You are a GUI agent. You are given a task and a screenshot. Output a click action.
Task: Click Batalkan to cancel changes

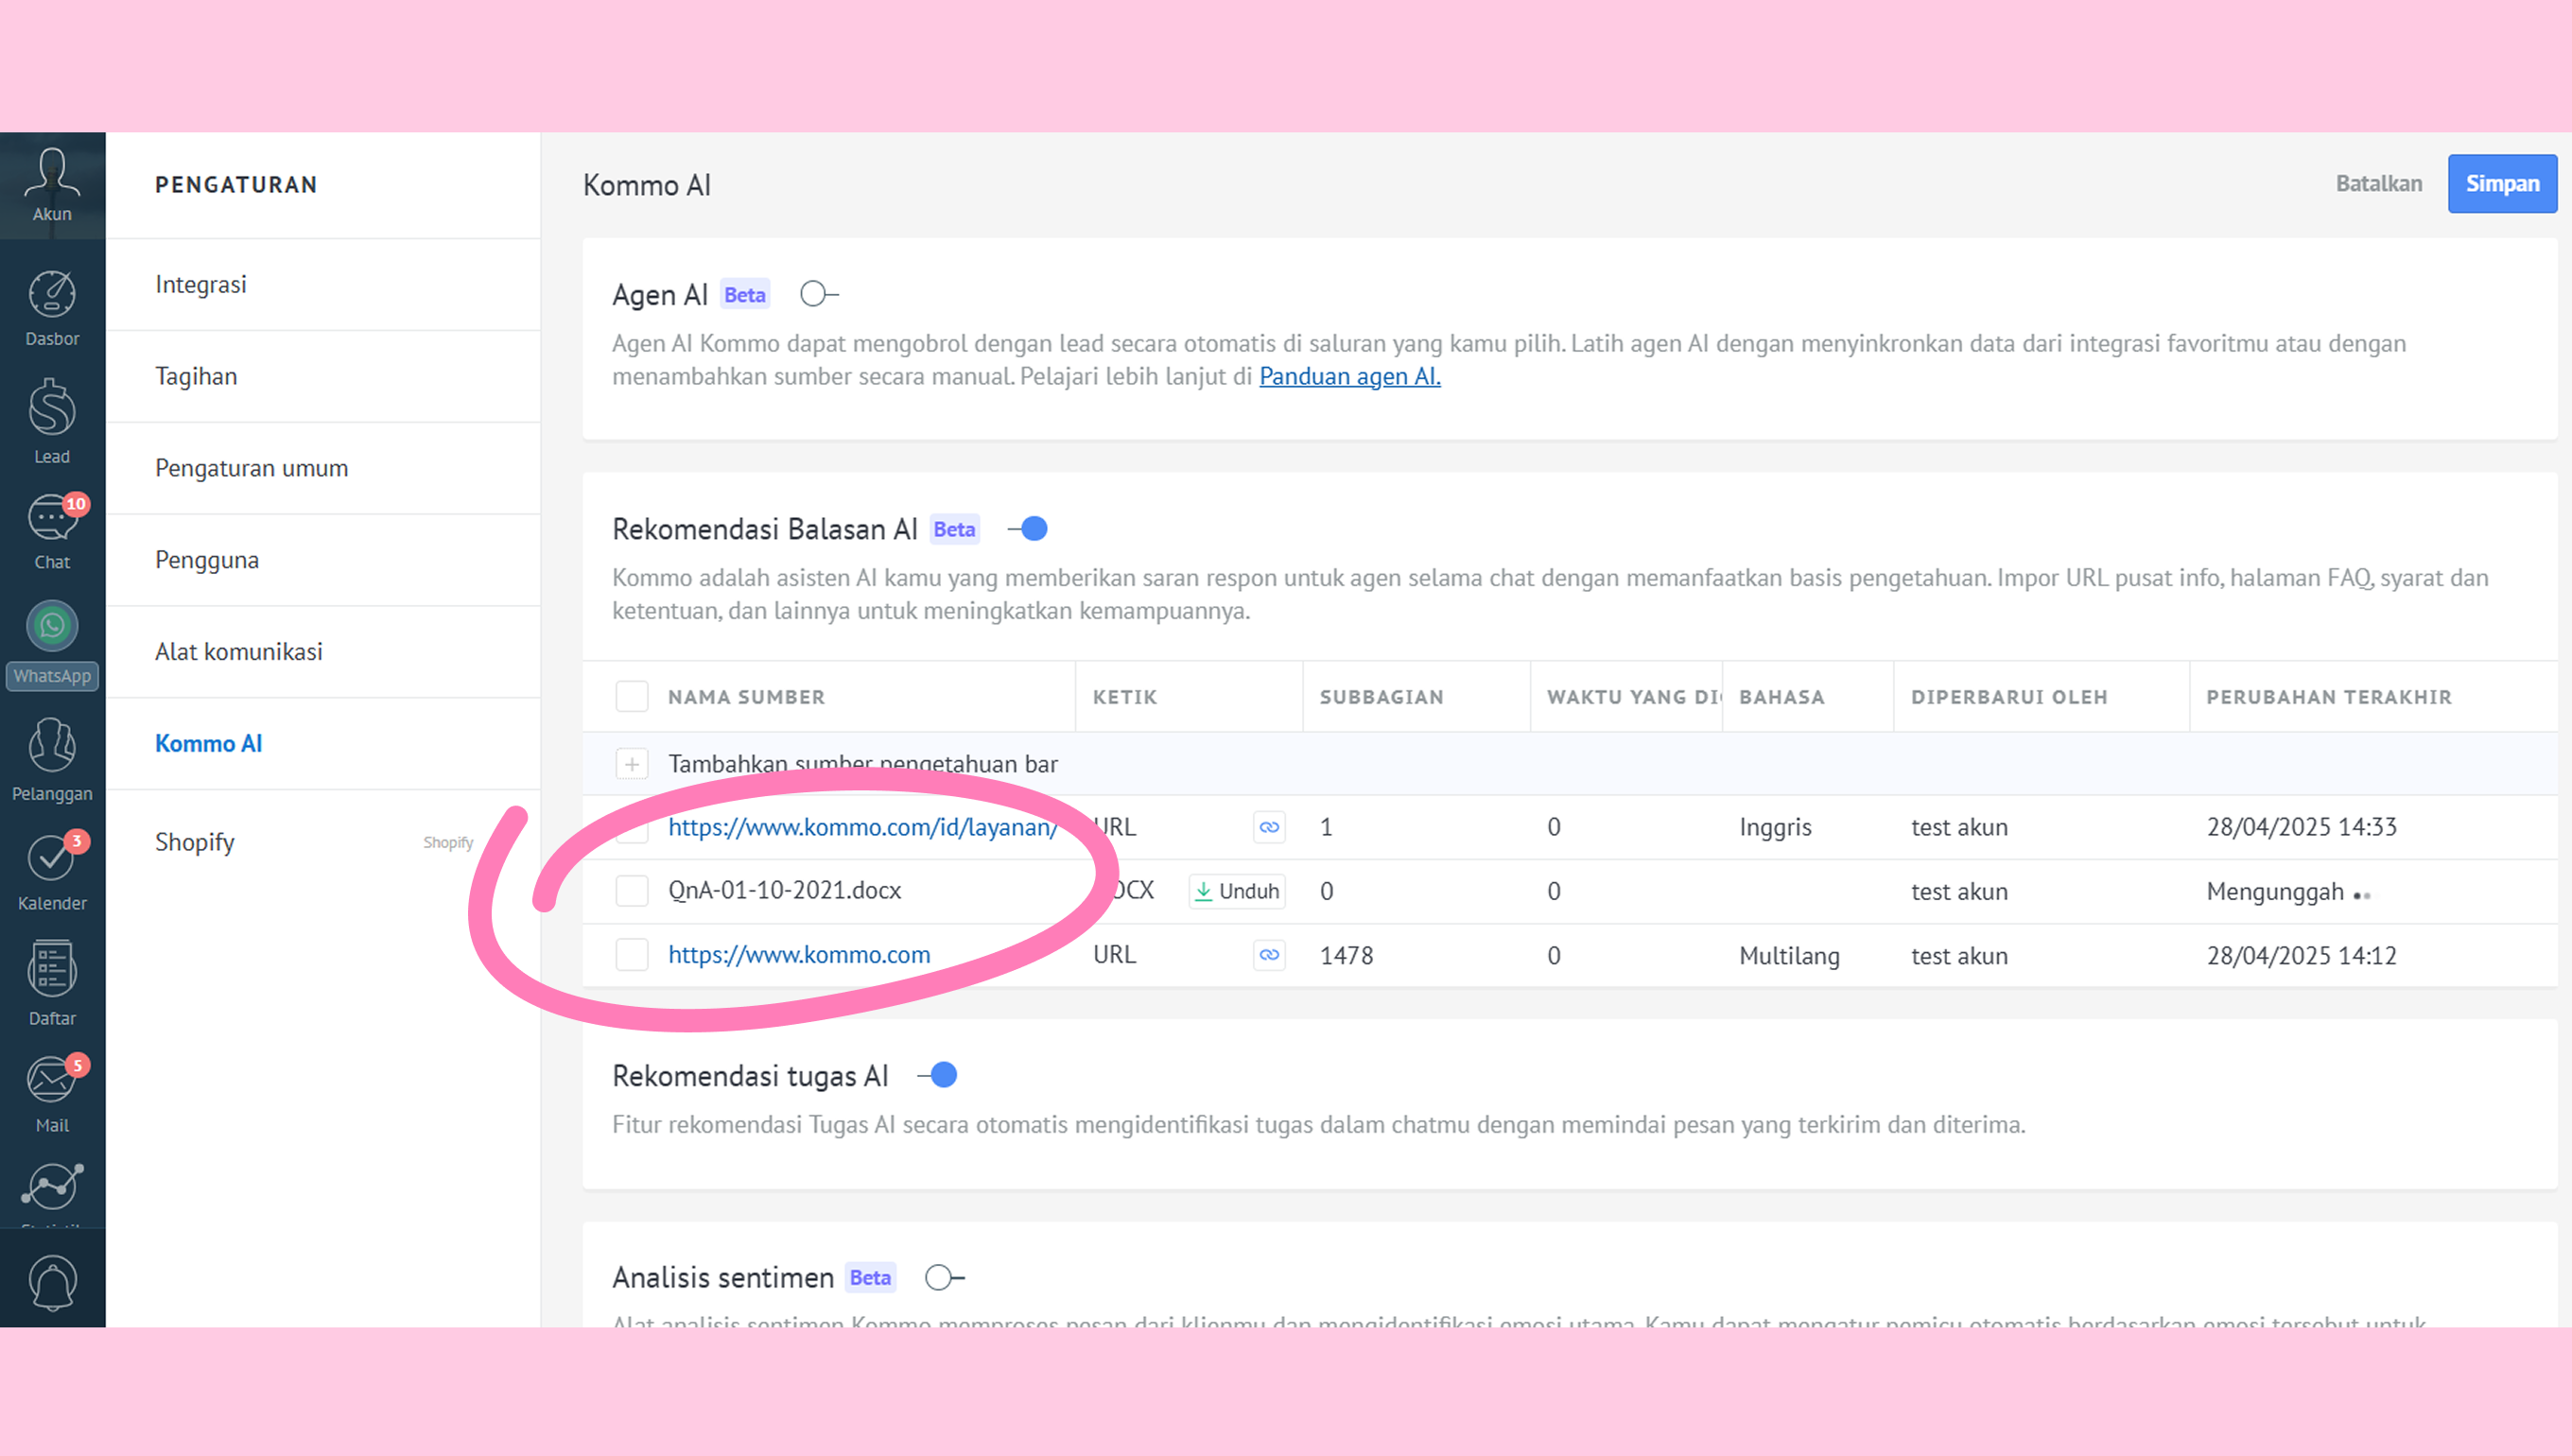pos(2378,184)
